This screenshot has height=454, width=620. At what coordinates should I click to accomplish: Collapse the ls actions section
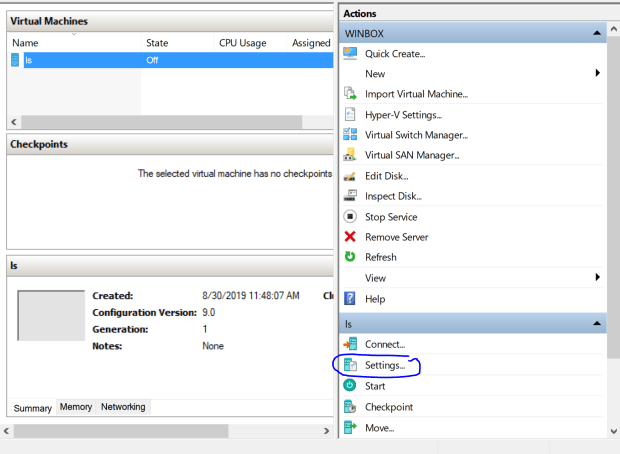597,325
